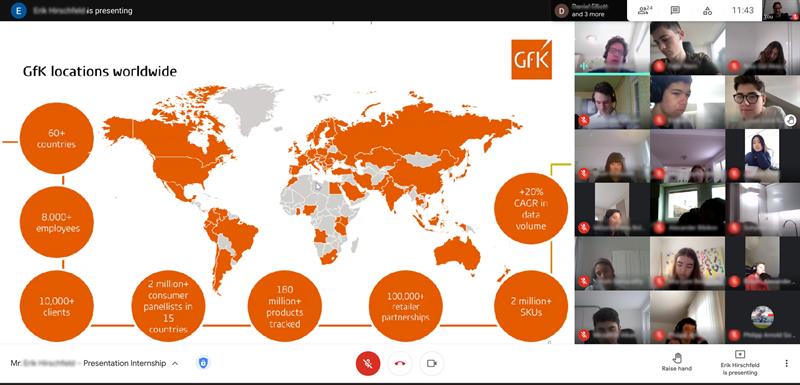This screenshot has height=385, width=800.
Task: Select the round-avatar participant tile at bottom right
Action: [762, 317]
